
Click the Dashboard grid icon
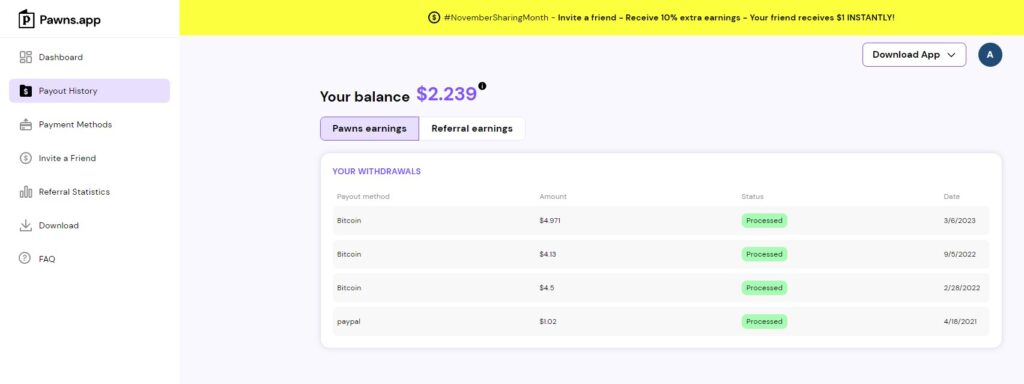(25, 57)
